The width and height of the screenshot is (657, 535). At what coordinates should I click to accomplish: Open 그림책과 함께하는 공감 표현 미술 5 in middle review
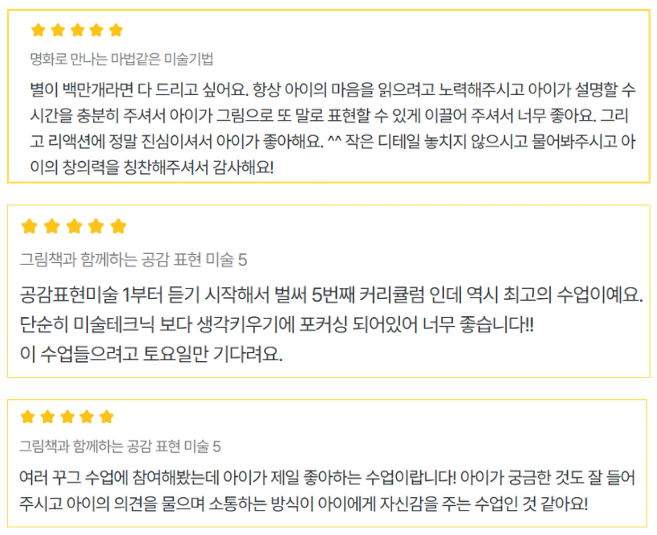click(134, 260)
